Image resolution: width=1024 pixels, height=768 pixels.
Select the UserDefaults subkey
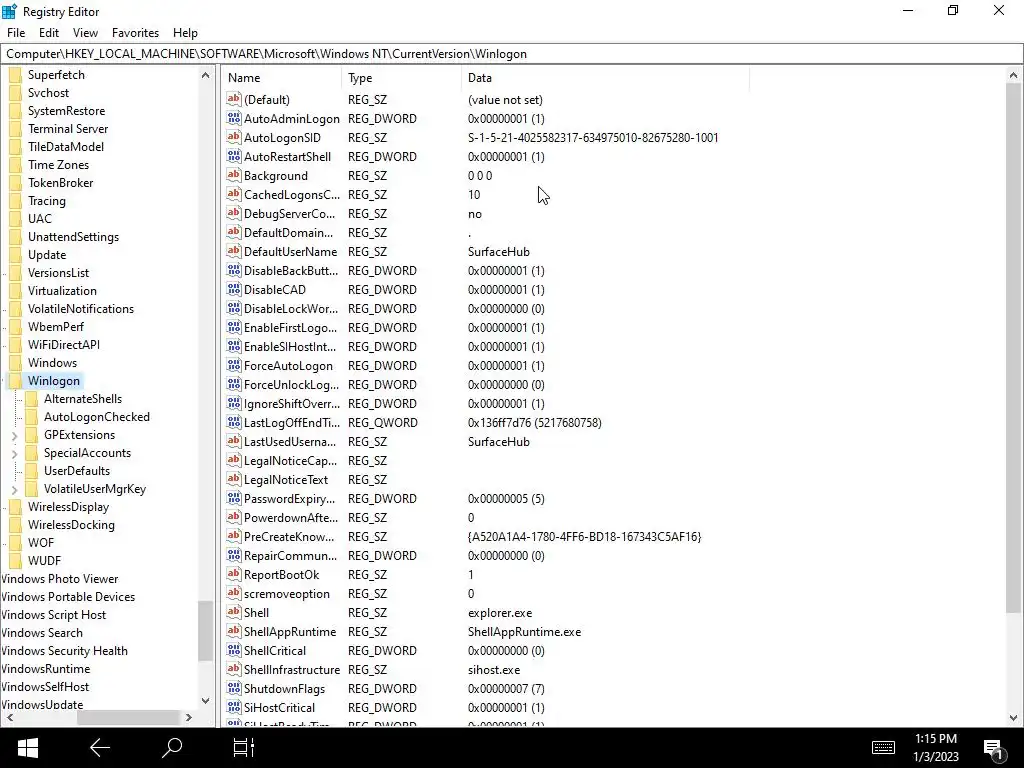76,471
